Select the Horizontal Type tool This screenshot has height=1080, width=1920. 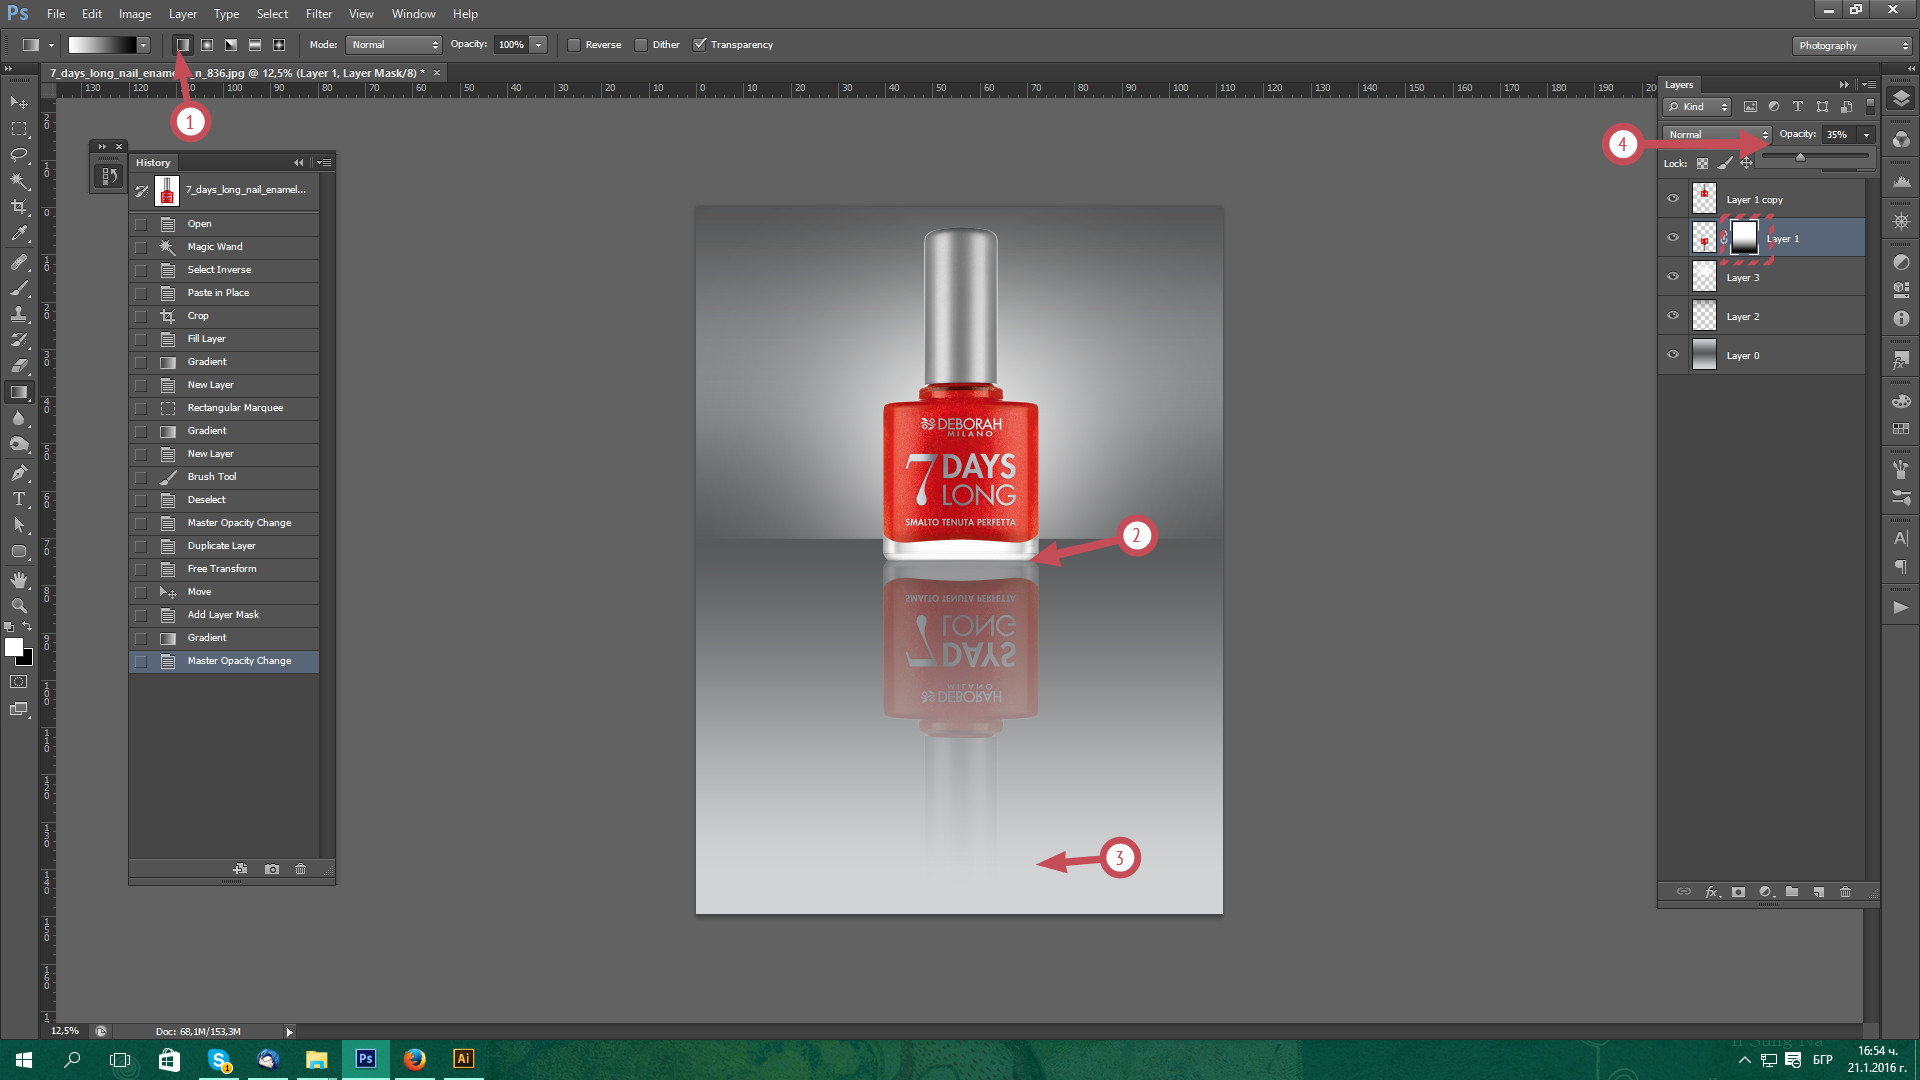[x=19, y=499]
